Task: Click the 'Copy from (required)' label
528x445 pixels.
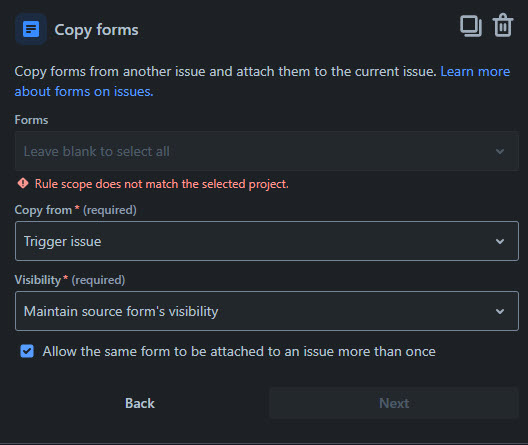Action: tap(75, 210)
